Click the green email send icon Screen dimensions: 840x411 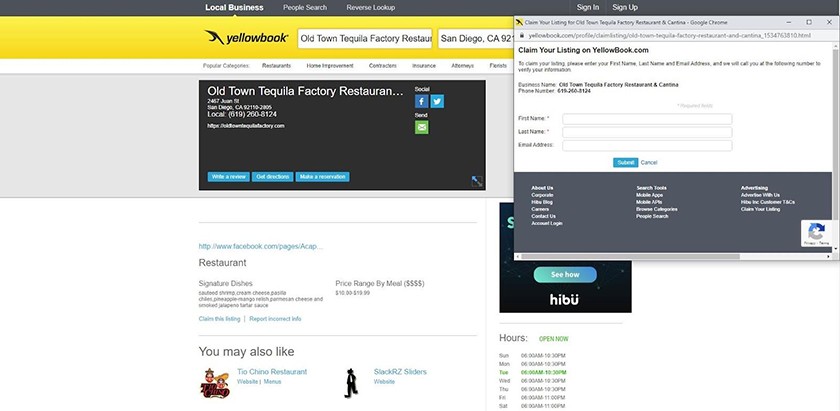tap(422, 128)
